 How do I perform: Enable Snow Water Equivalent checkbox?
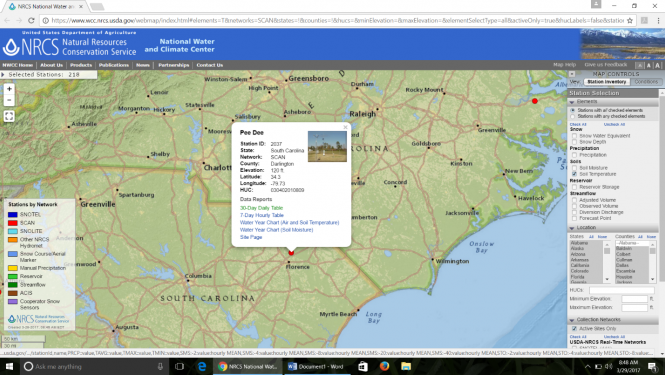click(574, 136)
